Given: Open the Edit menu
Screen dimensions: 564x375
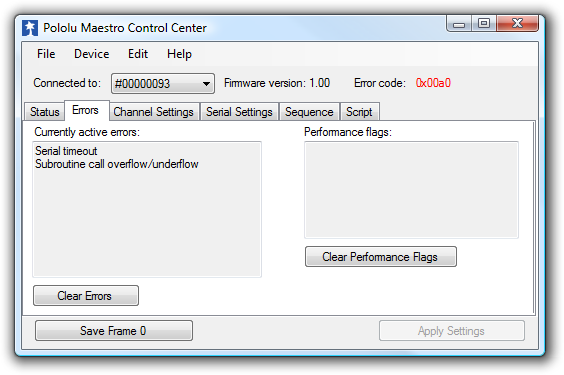Looking at the screenshot, I should click(x=138, y=54).
